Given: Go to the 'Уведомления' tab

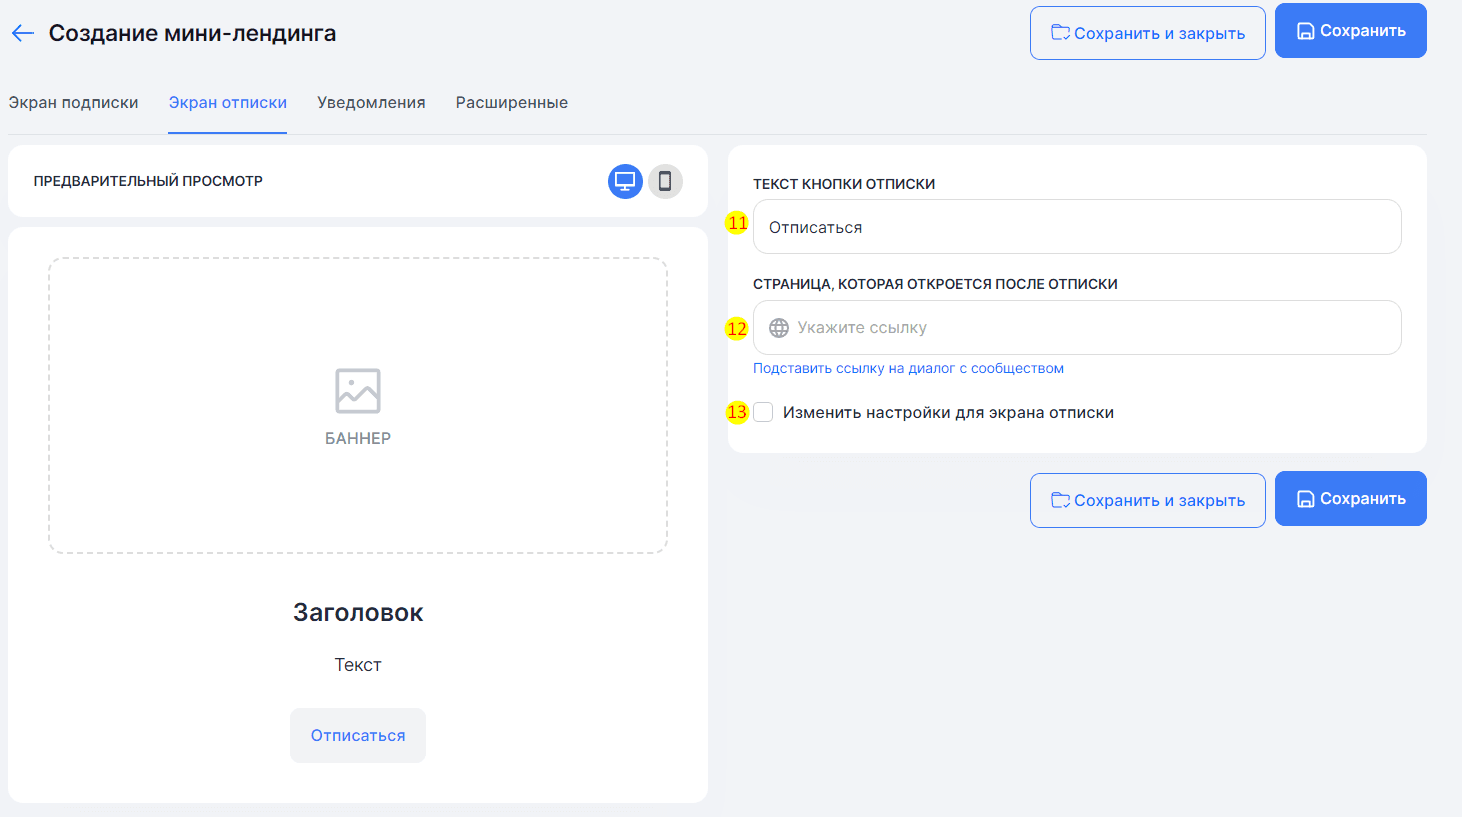Looking at the screenshot, I should coord(371,103).
